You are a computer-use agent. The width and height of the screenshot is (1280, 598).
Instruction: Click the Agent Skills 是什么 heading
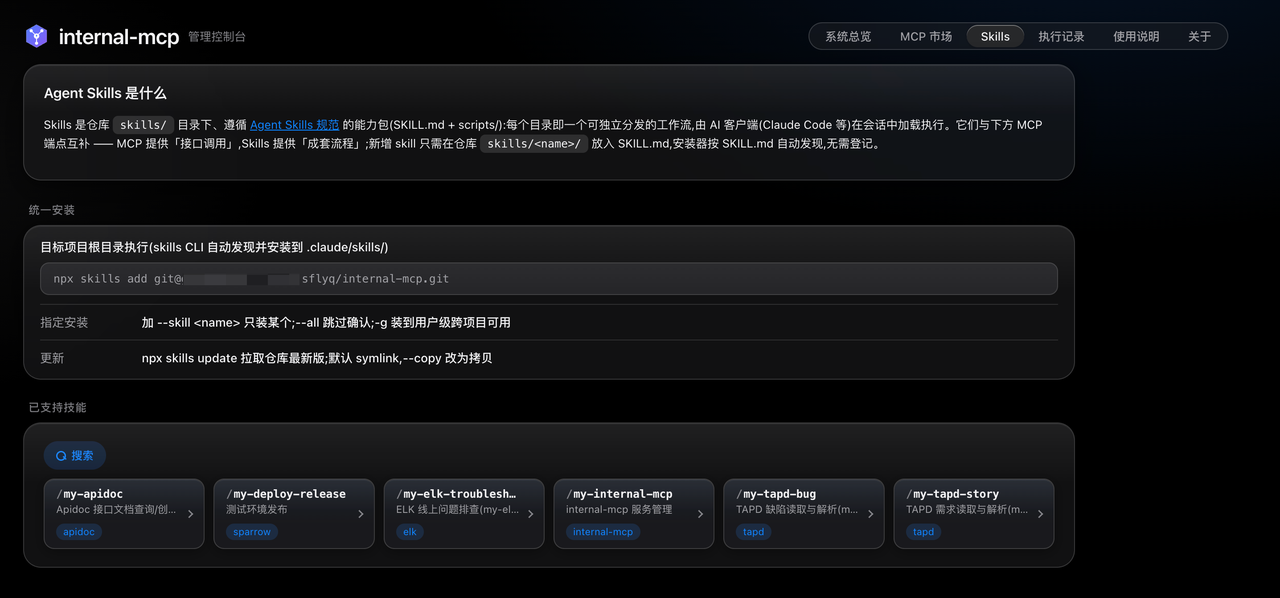(x=105, y=93)
